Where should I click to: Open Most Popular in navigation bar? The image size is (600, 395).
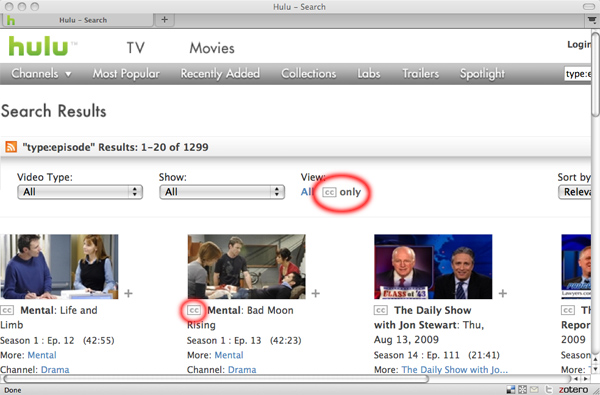point(126,73)
